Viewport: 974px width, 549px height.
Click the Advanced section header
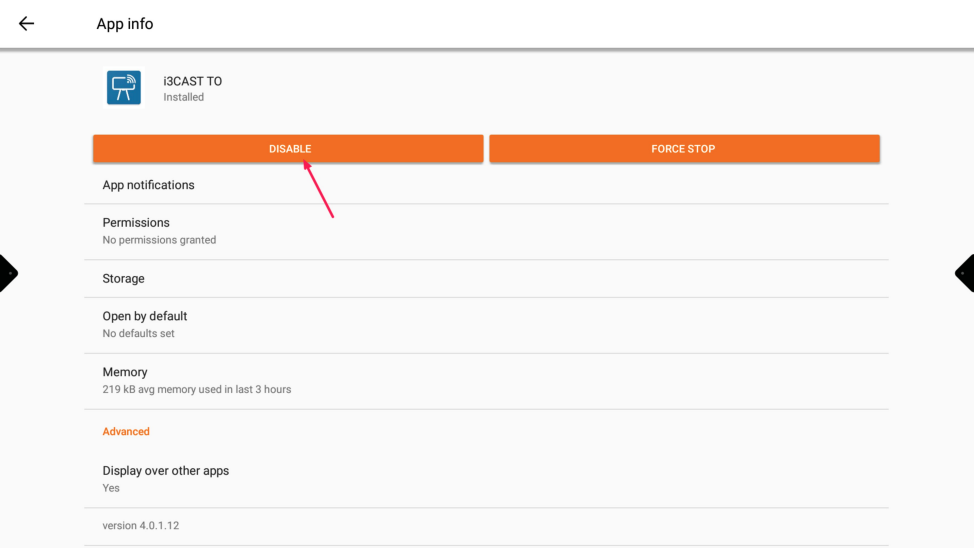(x=126, y=432)
